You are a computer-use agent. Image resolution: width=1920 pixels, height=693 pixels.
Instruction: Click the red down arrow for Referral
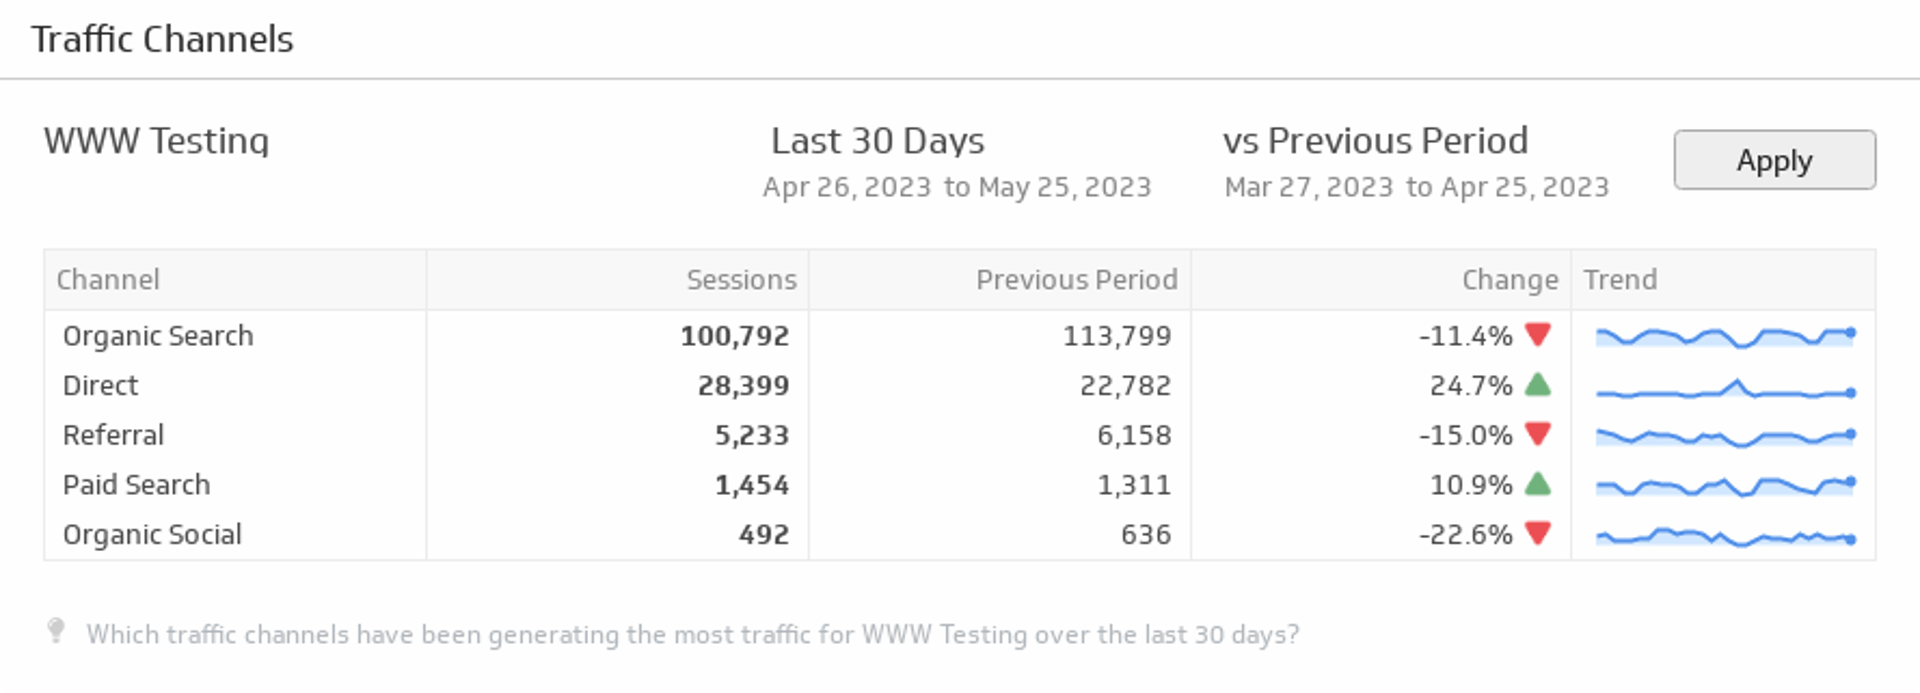[x=1538, y=434]
